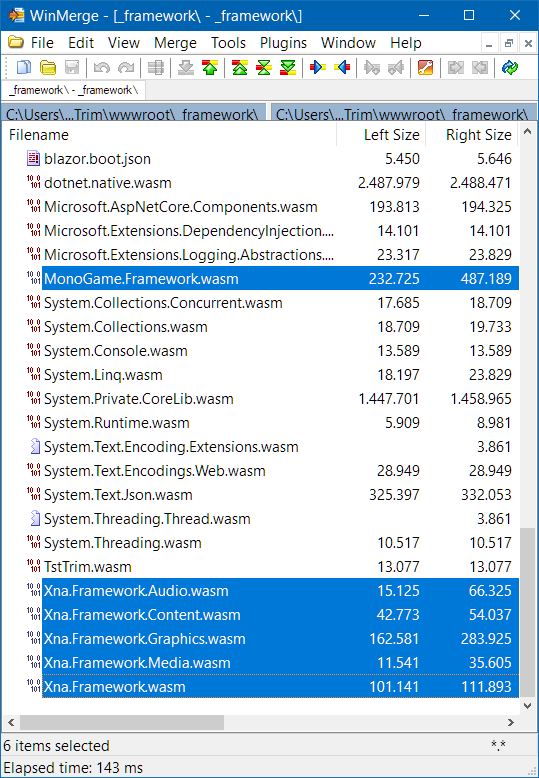
Task: Open the View menu
Action: click(124, 43)
